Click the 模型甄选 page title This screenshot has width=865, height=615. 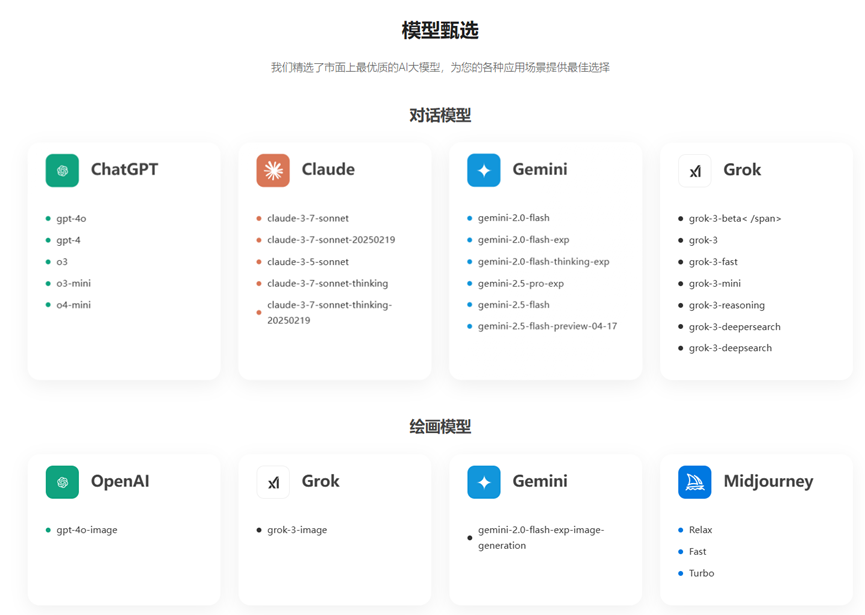(440, 30)
